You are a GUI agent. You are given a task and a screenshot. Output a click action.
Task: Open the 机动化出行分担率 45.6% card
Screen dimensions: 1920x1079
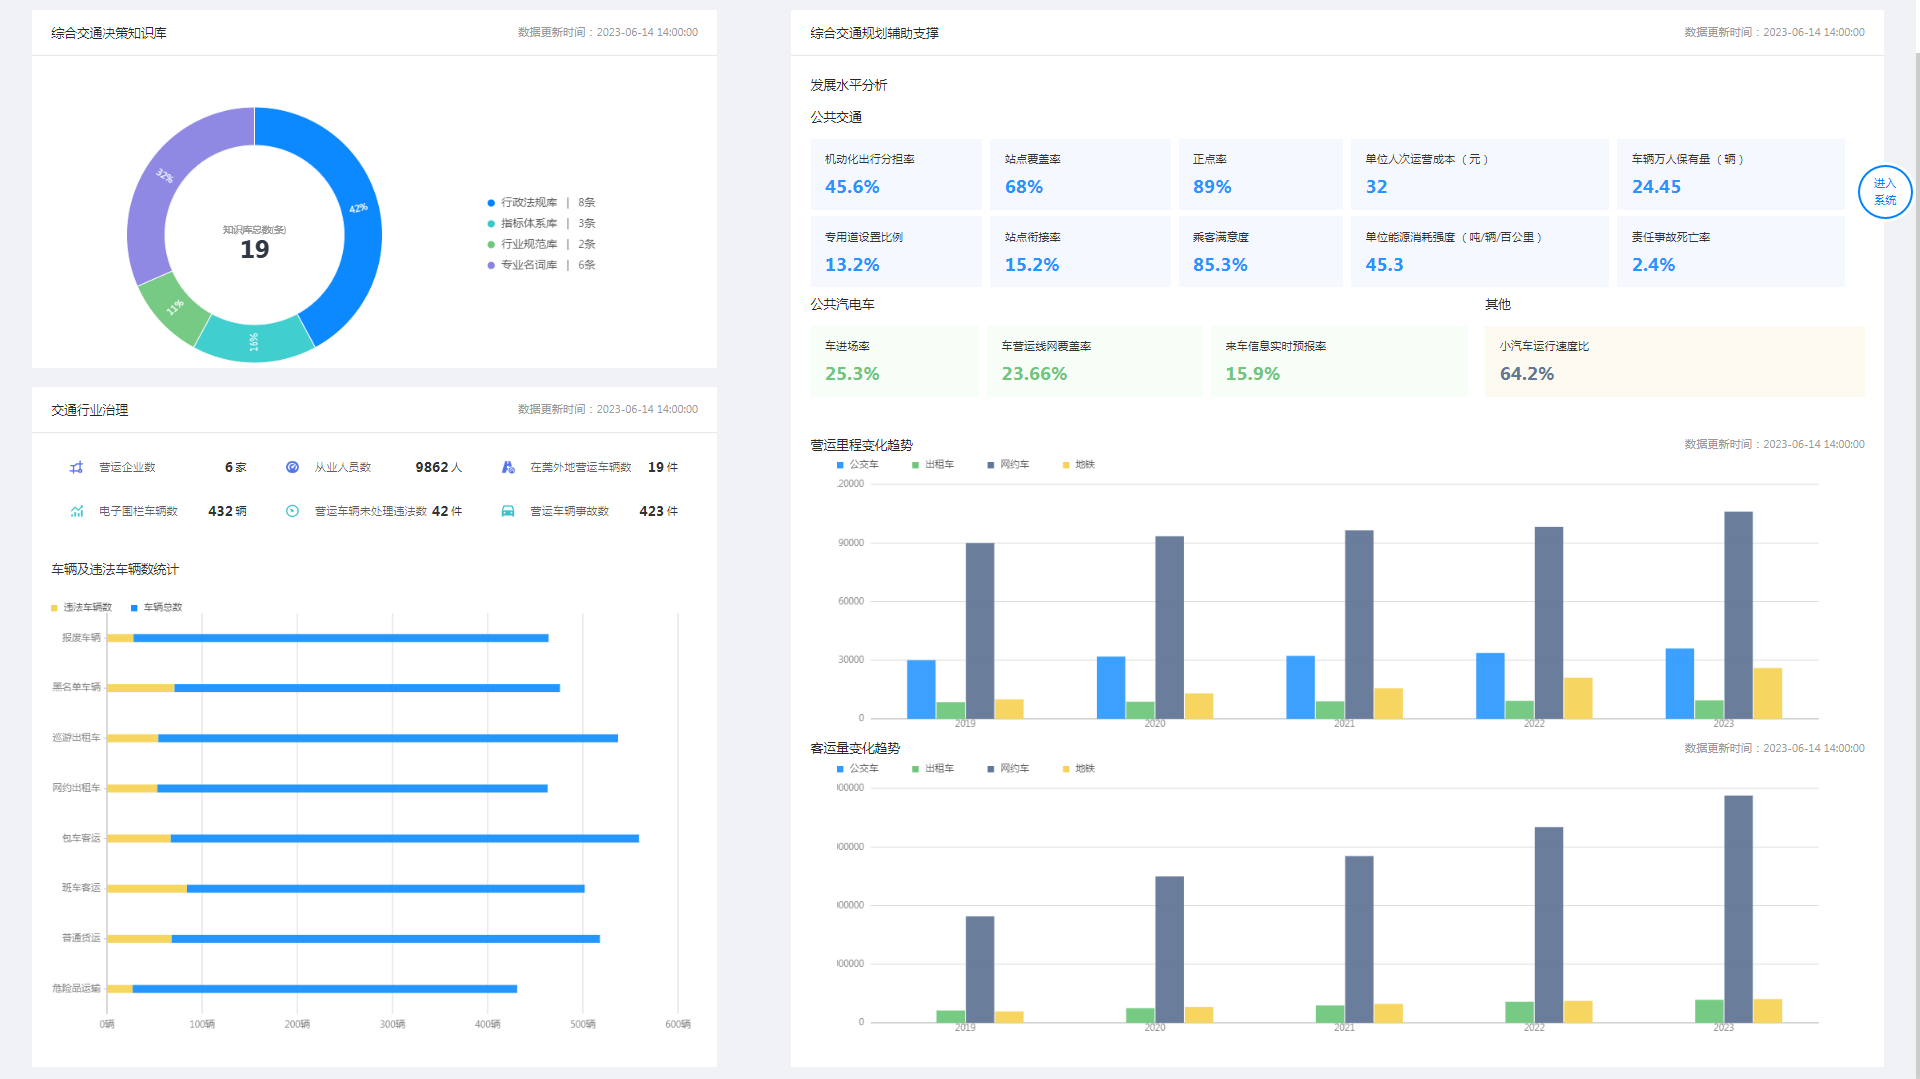click(896, 174)
